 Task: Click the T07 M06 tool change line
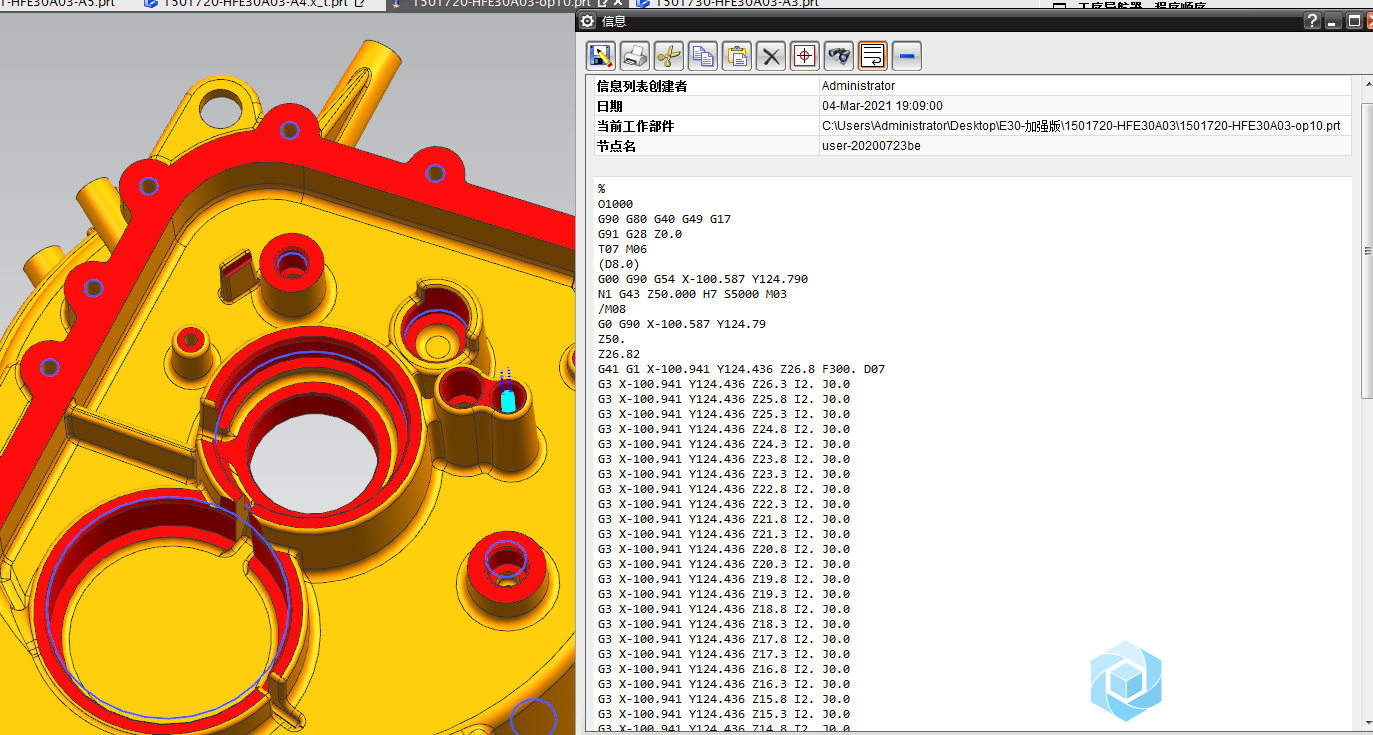click(622, 249)
